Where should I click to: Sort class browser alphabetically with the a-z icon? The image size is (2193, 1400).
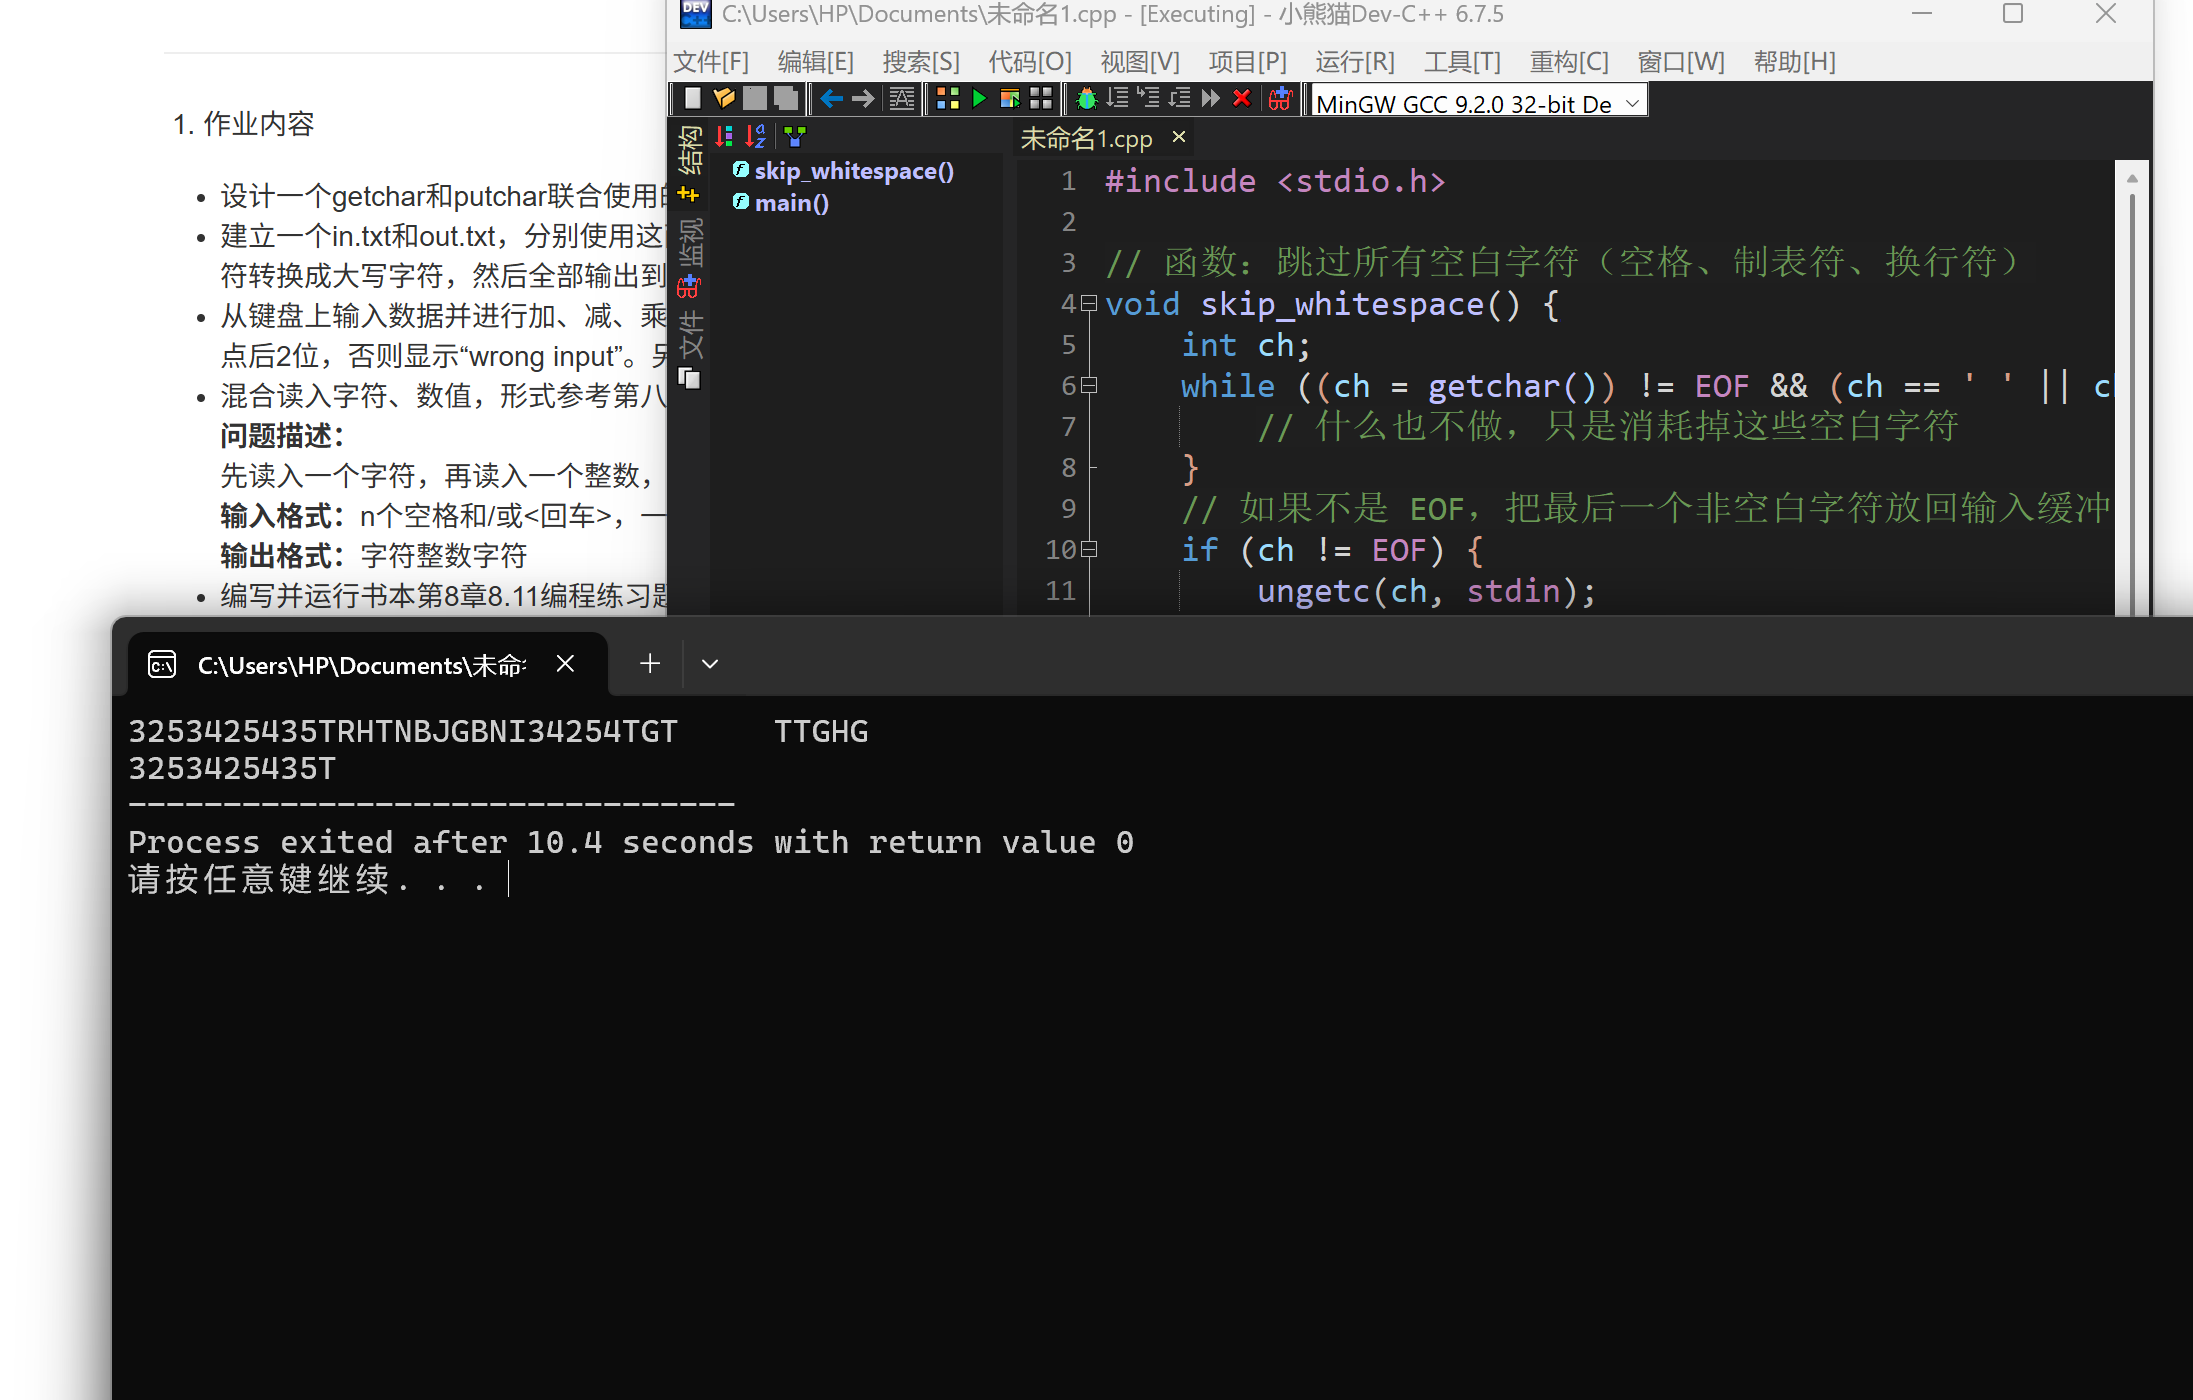click(x=756, y=136)
